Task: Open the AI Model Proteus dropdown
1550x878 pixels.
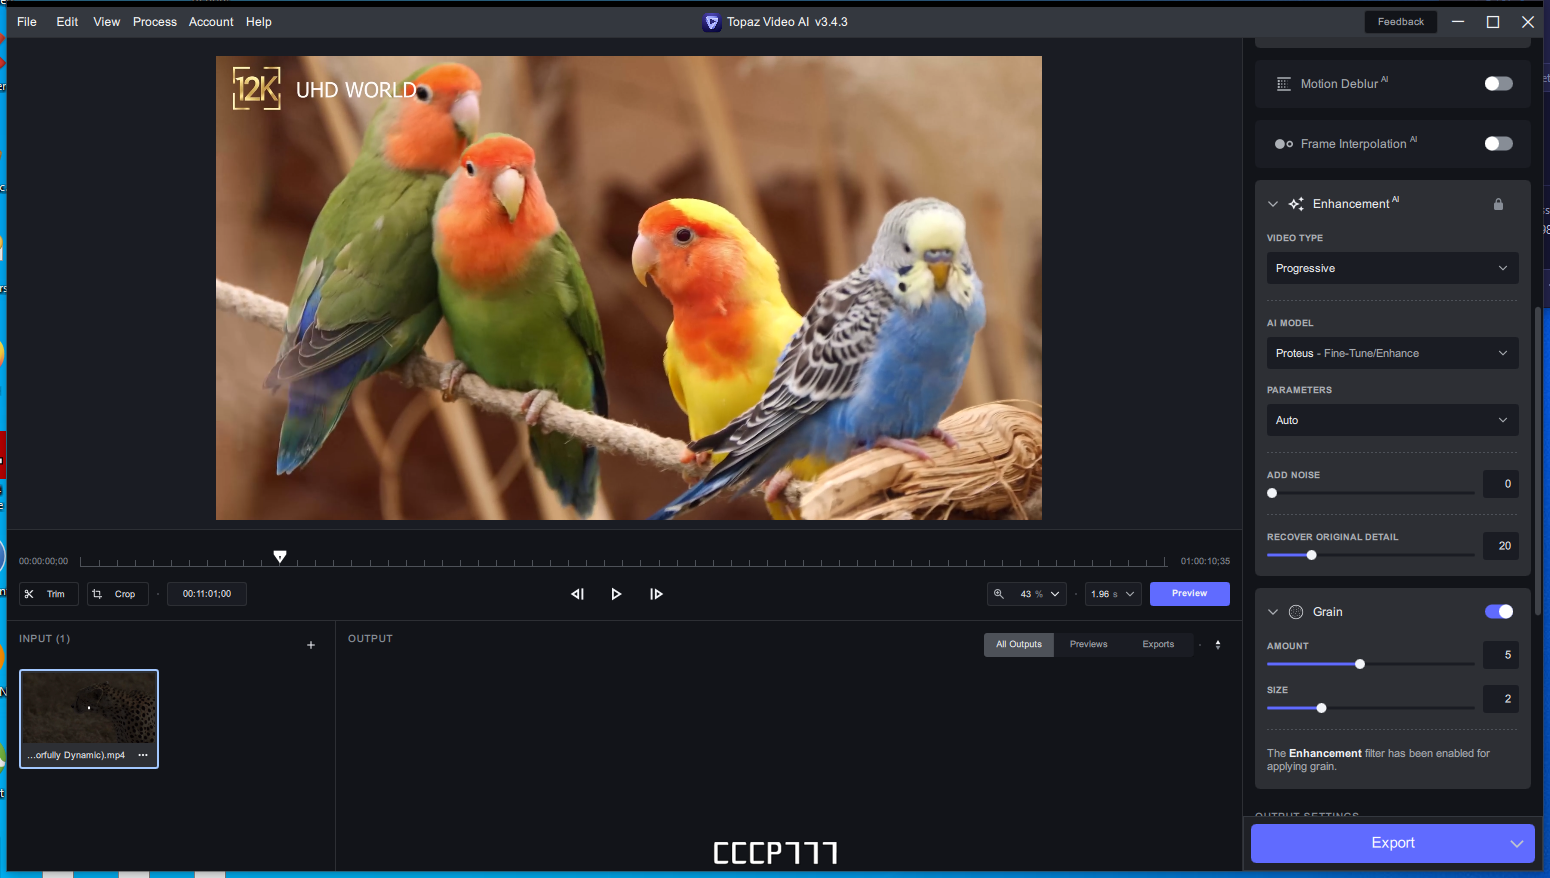Action: point(1392,353)
